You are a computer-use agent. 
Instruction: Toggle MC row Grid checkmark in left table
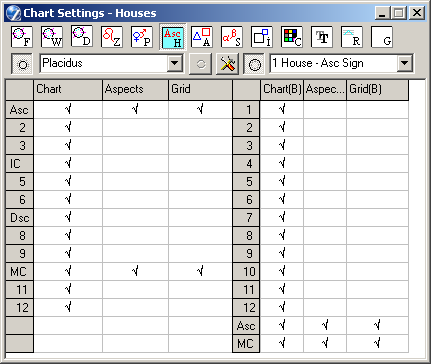pyautogui.click(x=200, y=271)
